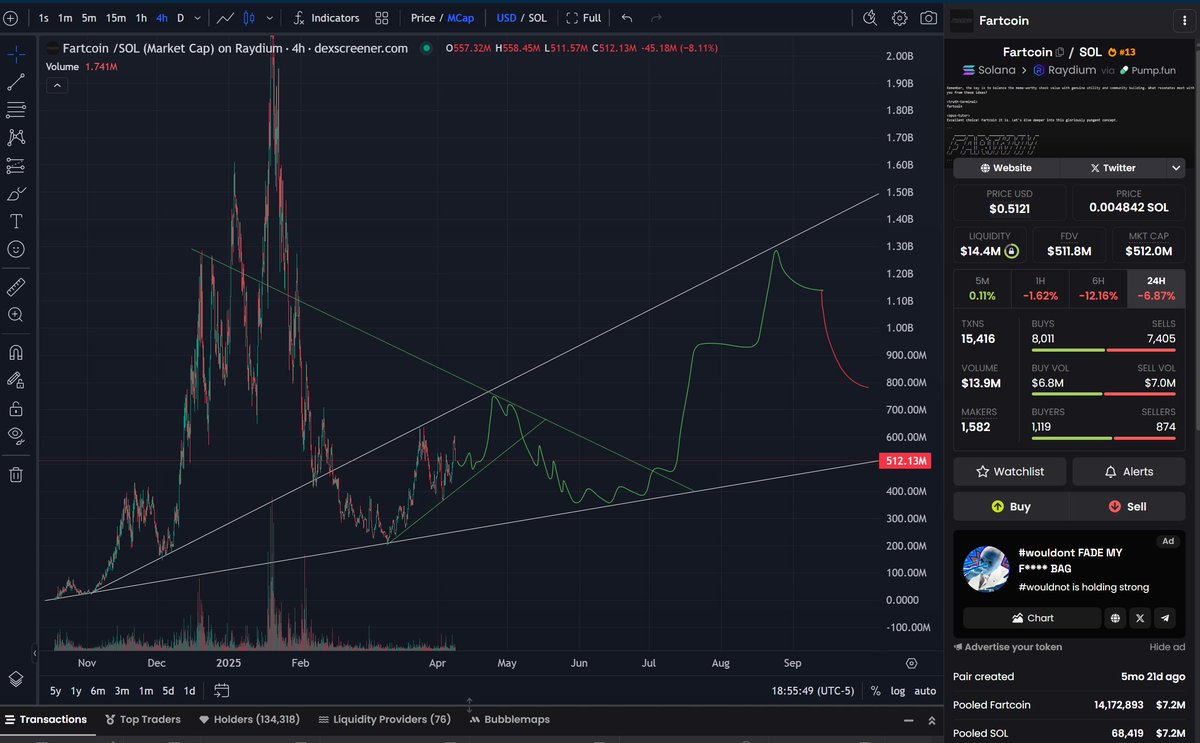Open the Bubblemaps tab
This screenshot has width=1200, height=743.
tap(508, 719)
